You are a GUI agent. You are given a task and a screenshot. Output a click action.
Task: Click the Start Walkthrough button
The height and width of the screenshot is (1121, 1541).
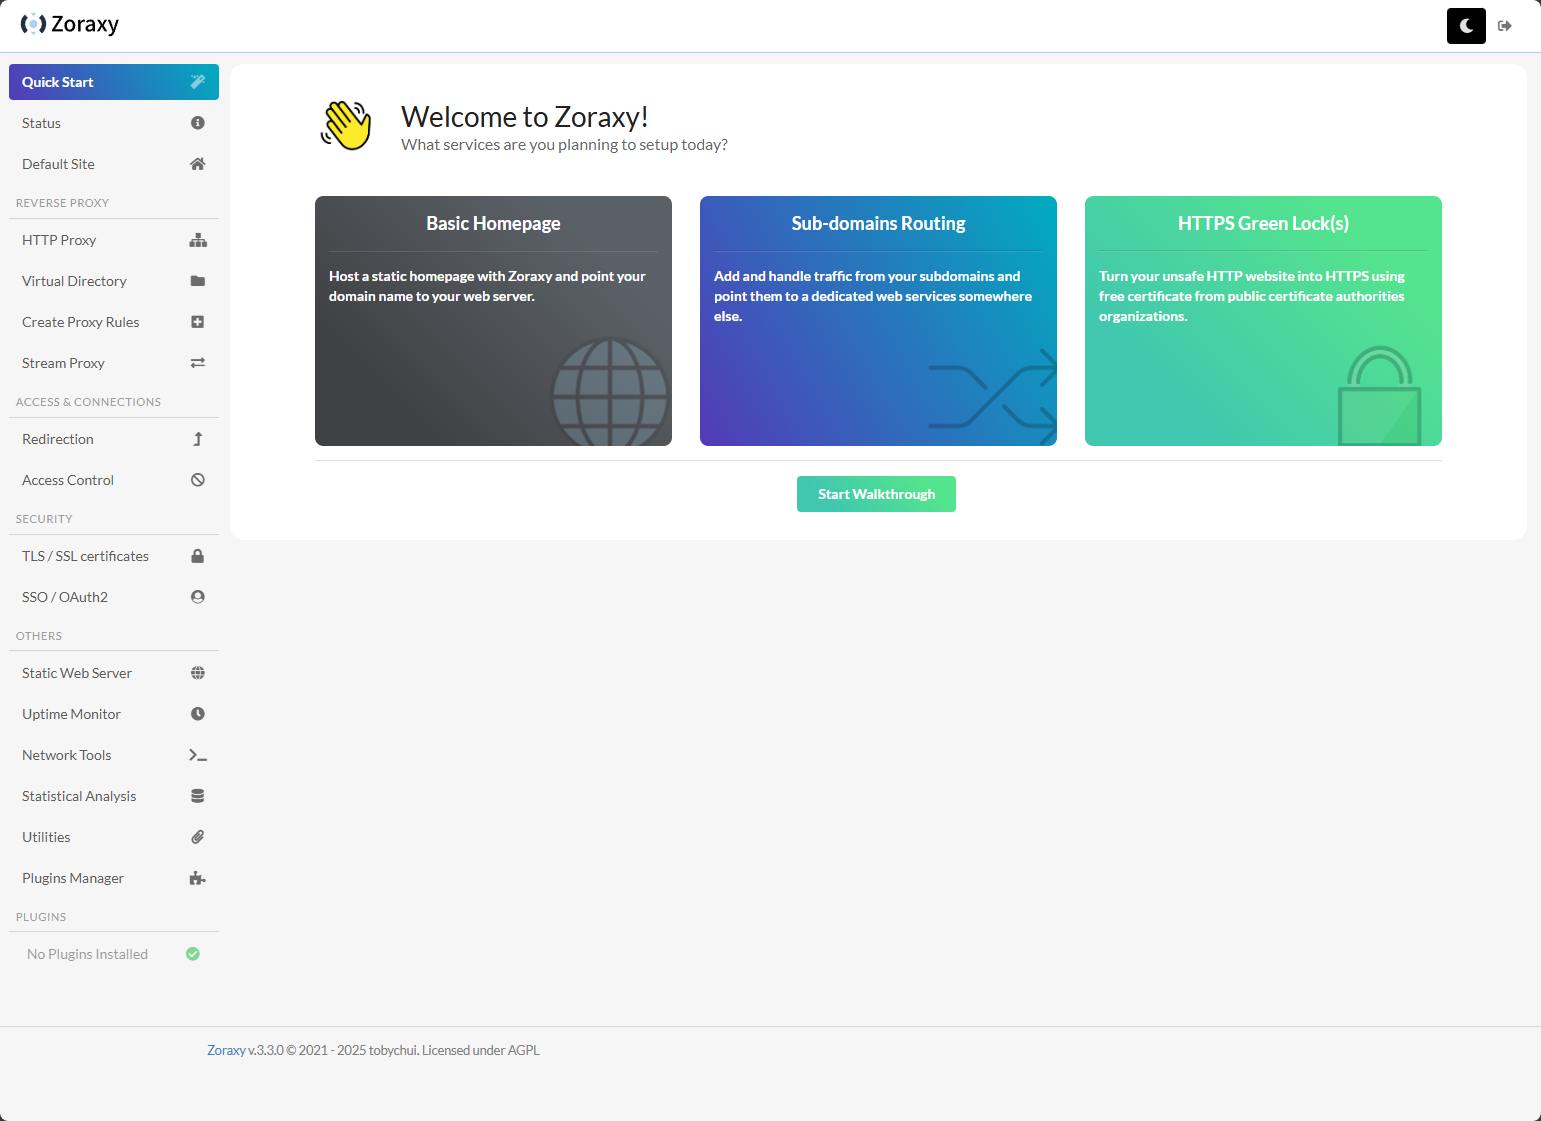click(876, 494)
